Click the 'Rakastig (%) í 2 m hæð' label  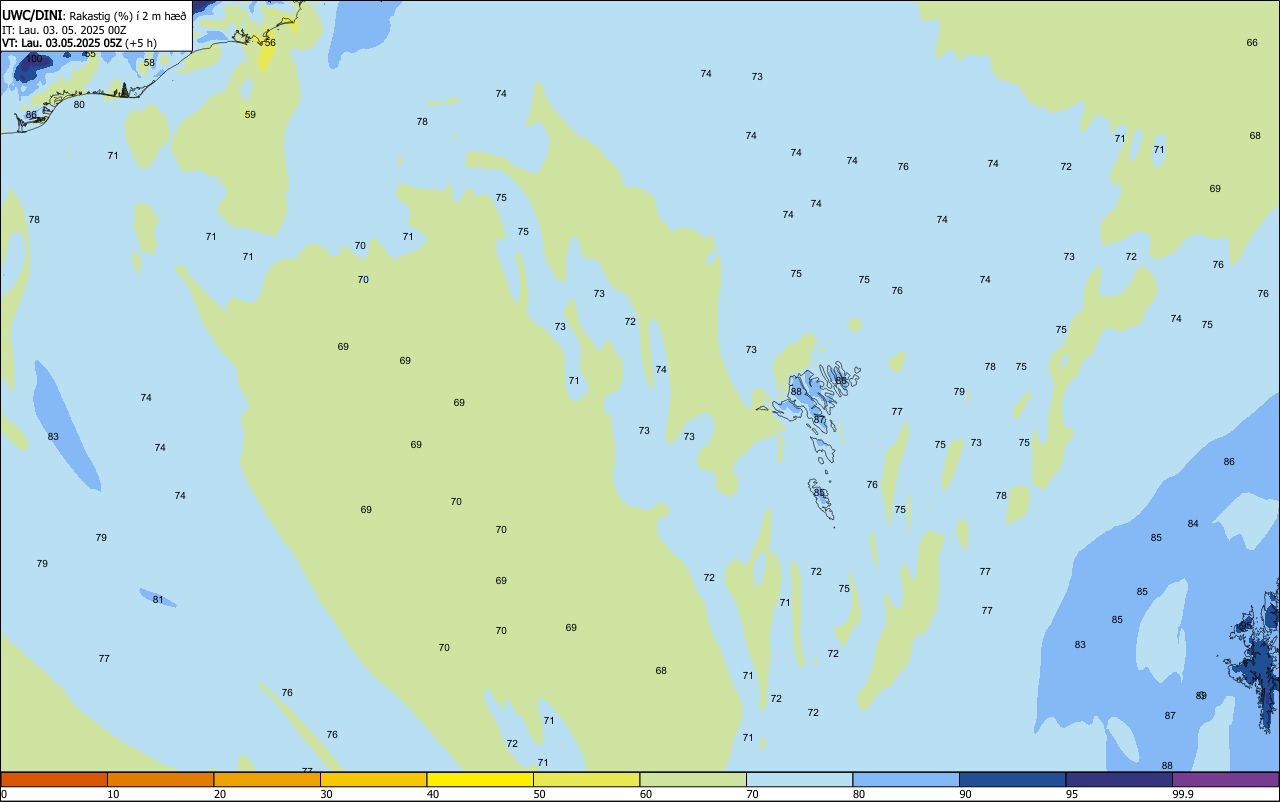click(x=127, y=16)
